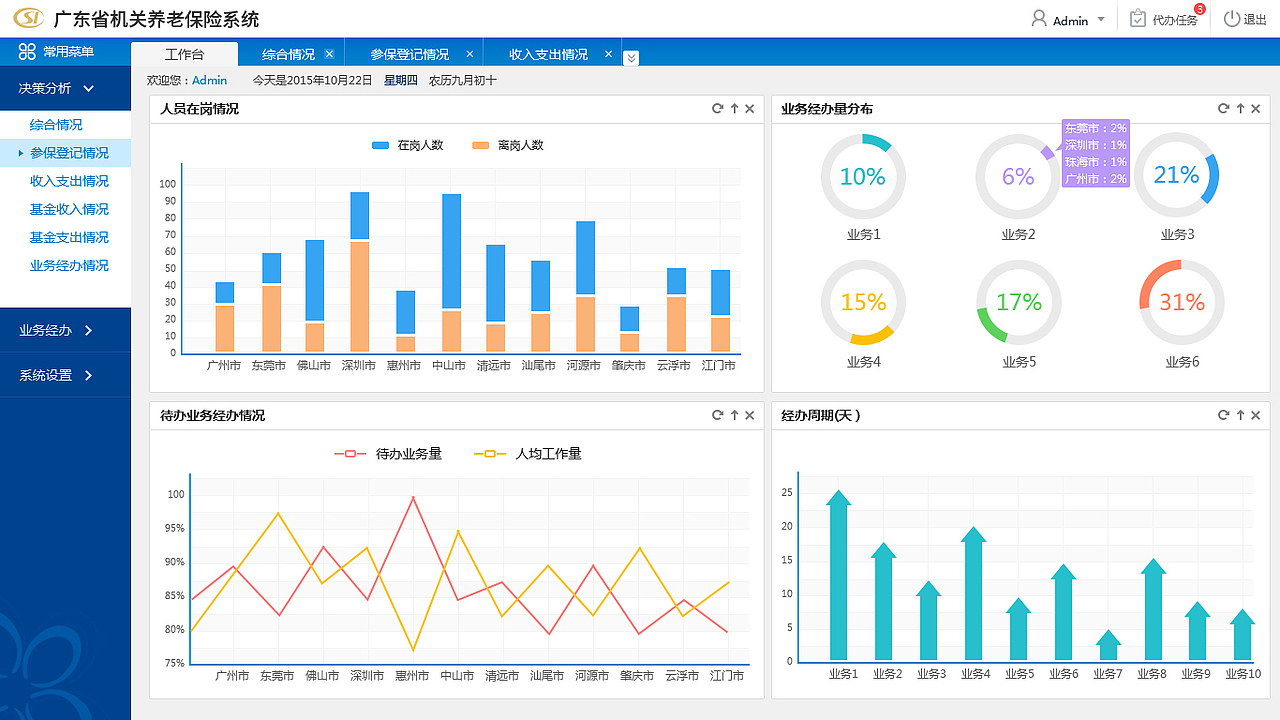Click the 业务3 21% donut chart
This screenshot has height=720, width=1280.
1176,175
